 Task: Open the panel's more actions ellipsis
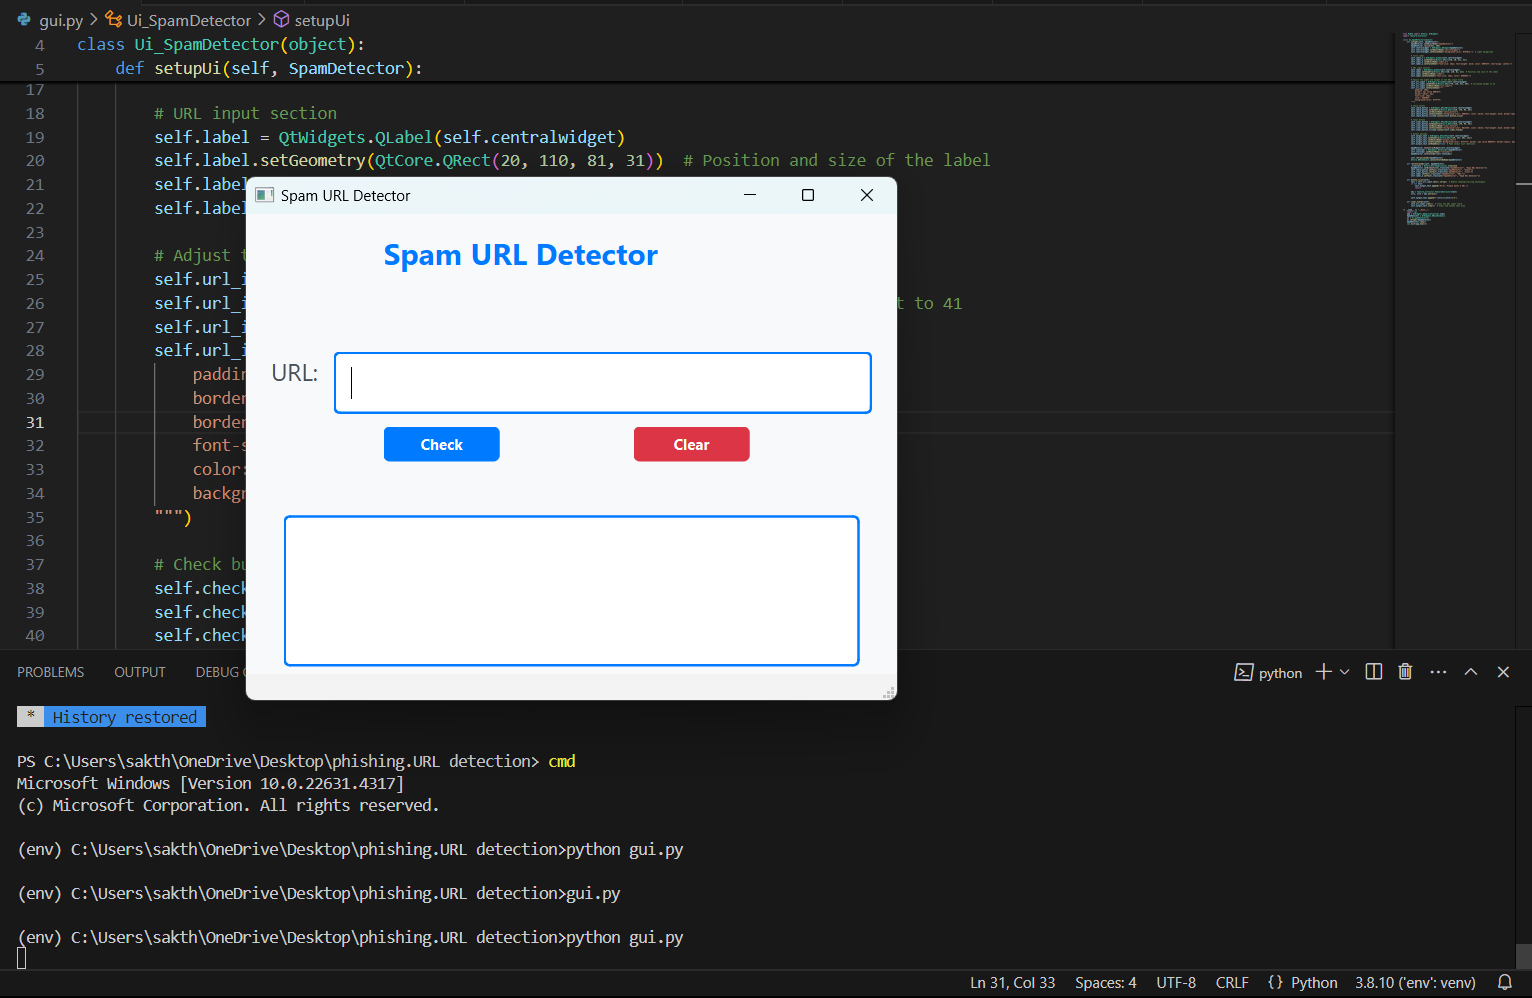tap(1438, 672)
